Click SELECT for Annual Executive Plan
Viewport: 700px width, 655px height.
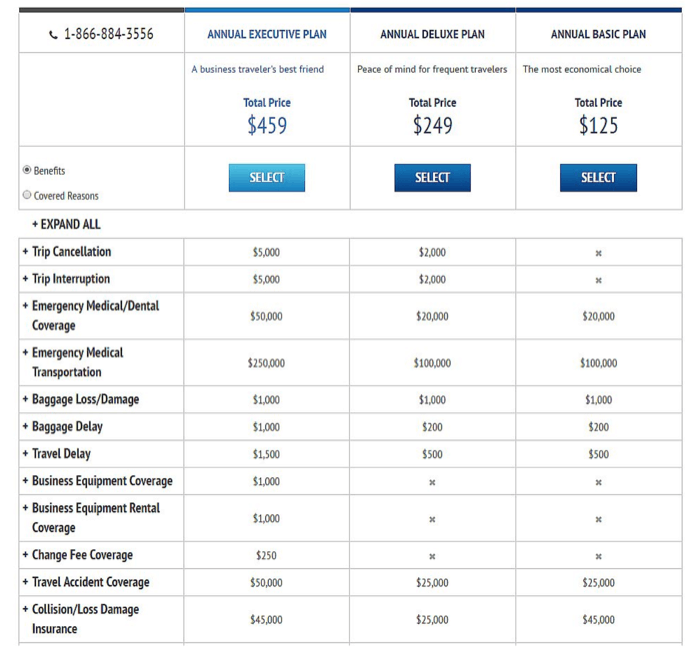point(266,177)
